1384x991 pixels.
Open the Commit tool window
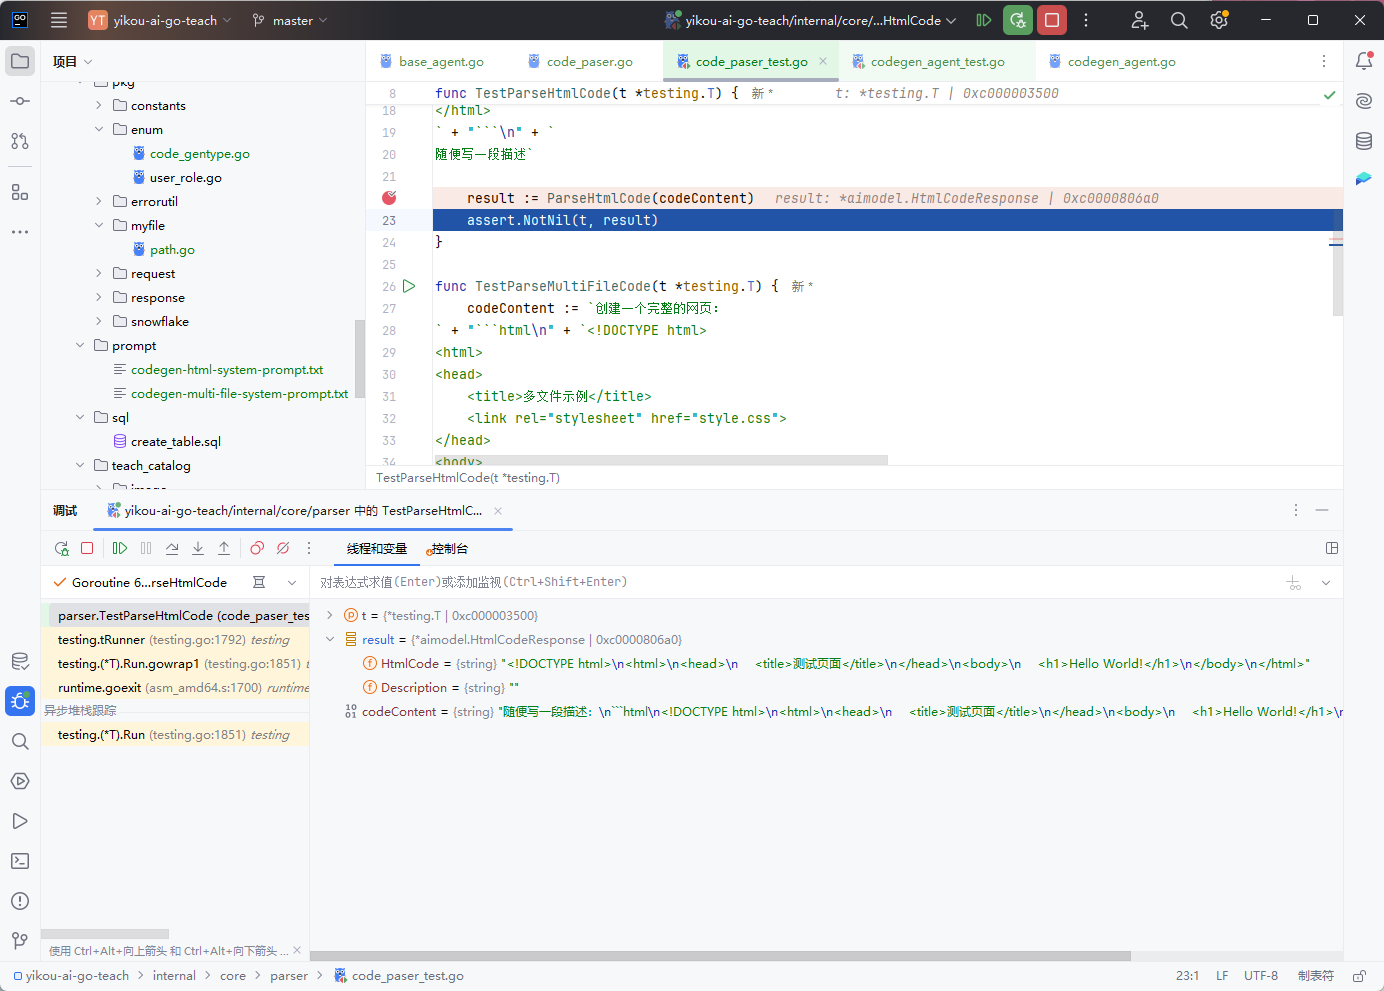point(20,101)
